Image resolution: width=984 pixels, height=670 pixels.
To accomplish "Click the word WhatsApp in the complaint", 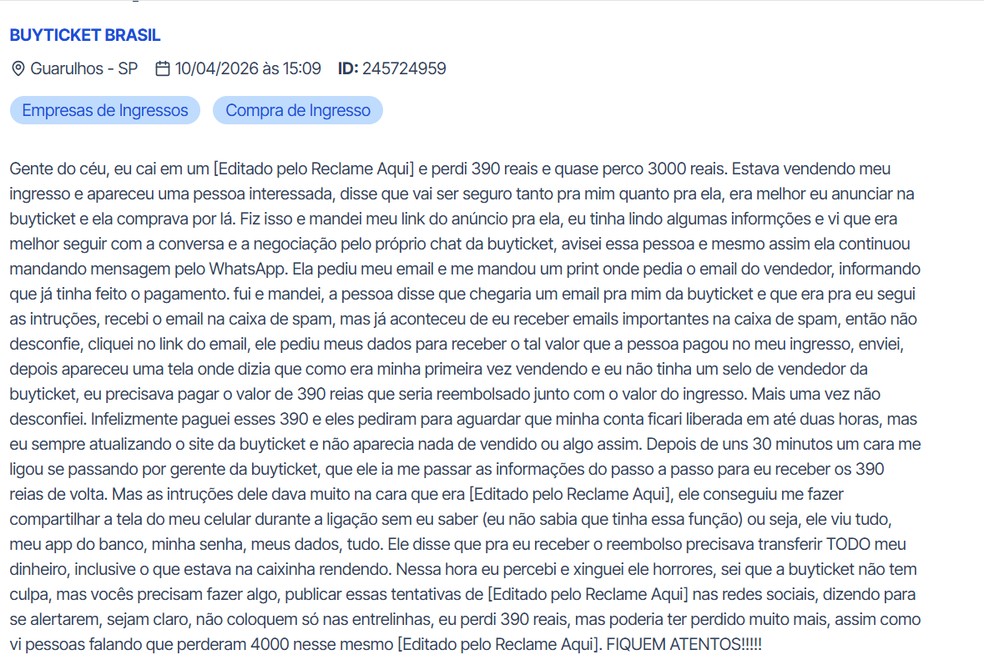I will click(248, 269).
